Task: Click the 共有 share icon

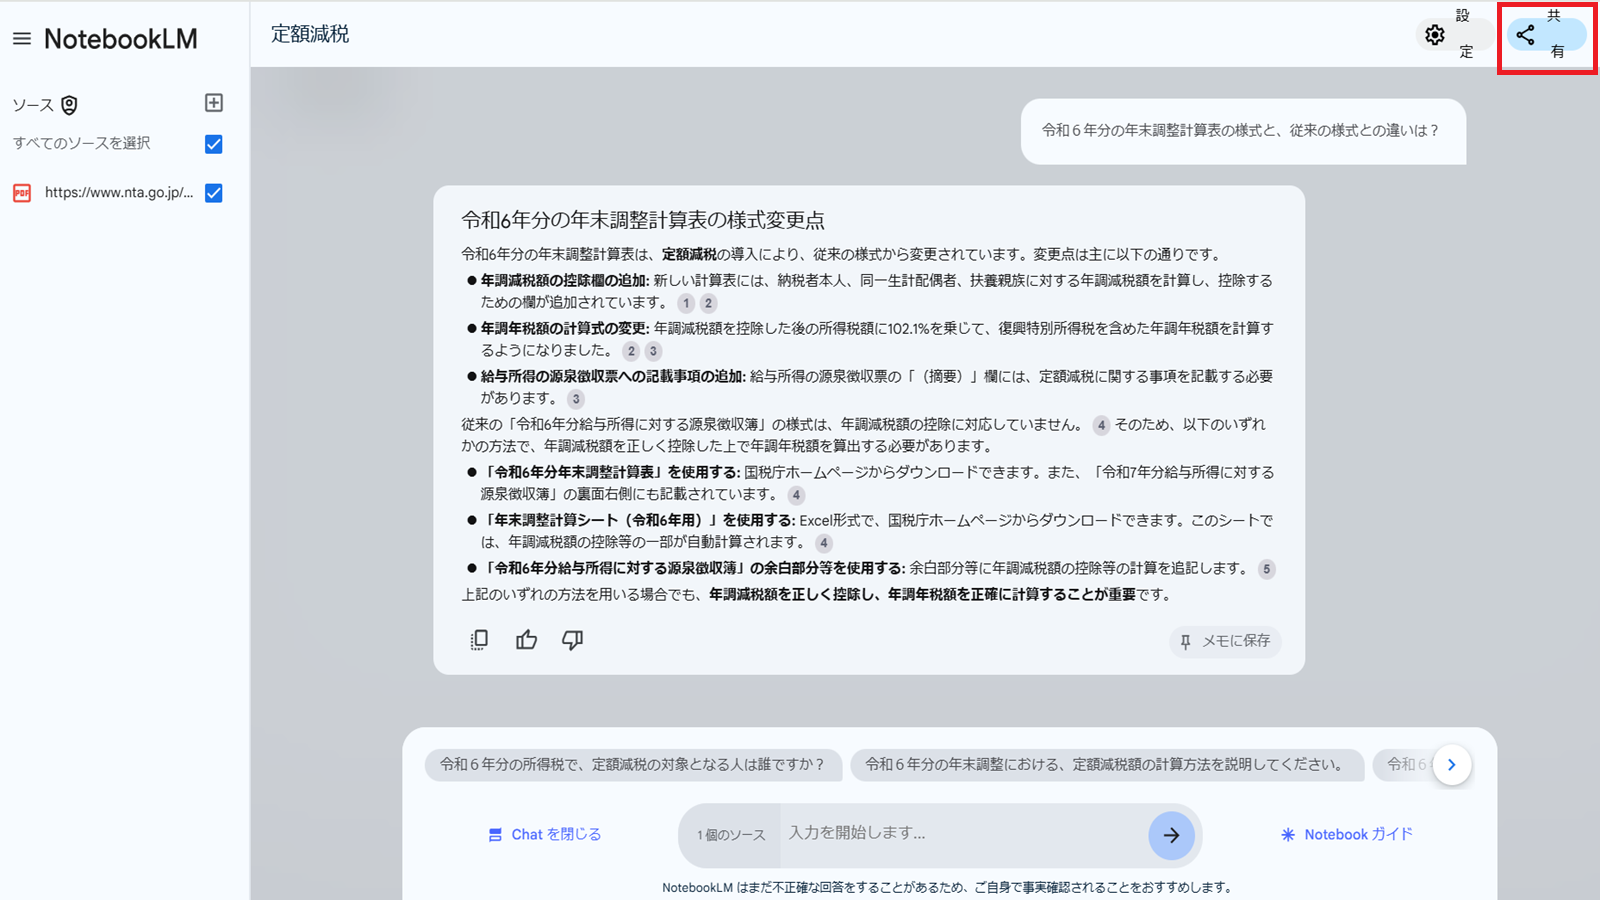Action: 1526,34
